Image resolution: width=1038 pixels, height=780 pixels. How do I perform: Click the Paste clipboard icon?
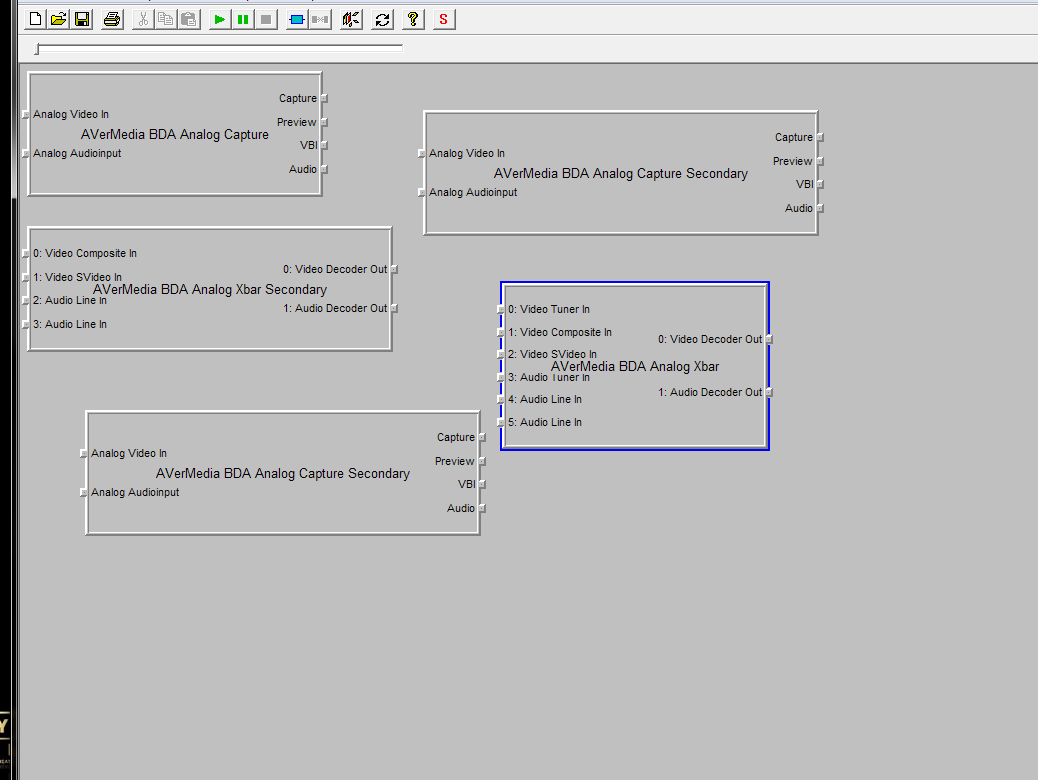pyautogui.click(x=189, y=19)
